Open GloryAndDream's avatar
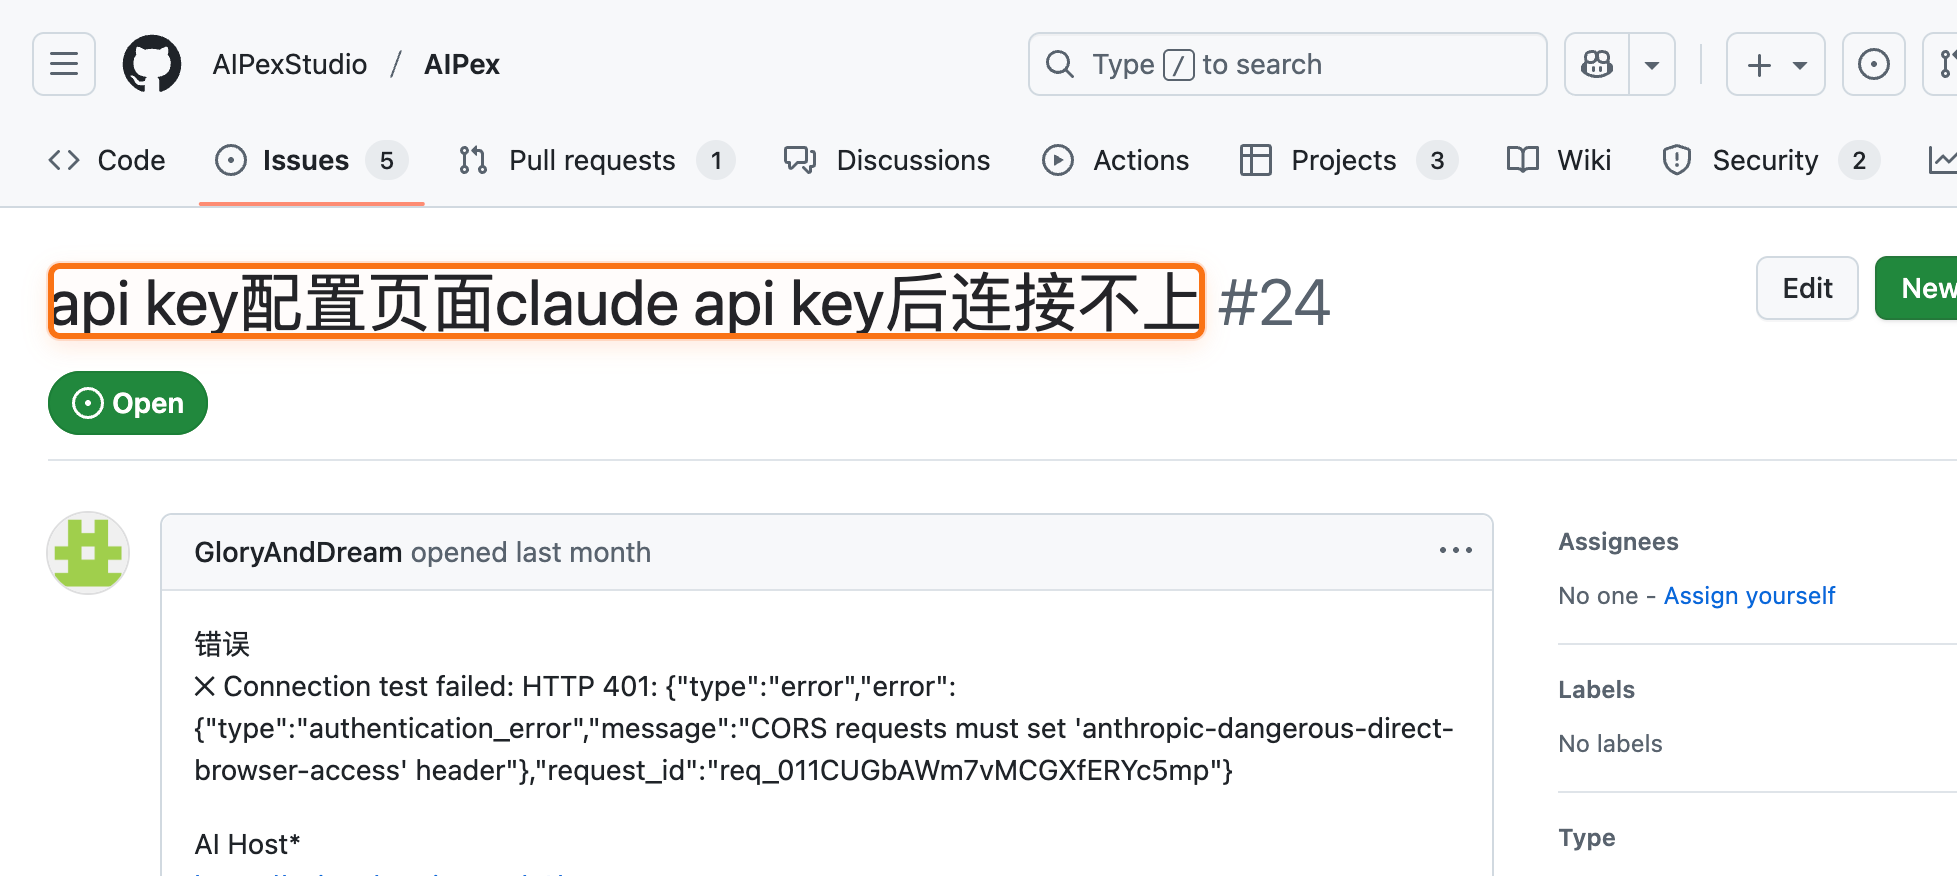1957x876 pixels. pyautogui.click(x=88, y=553)
